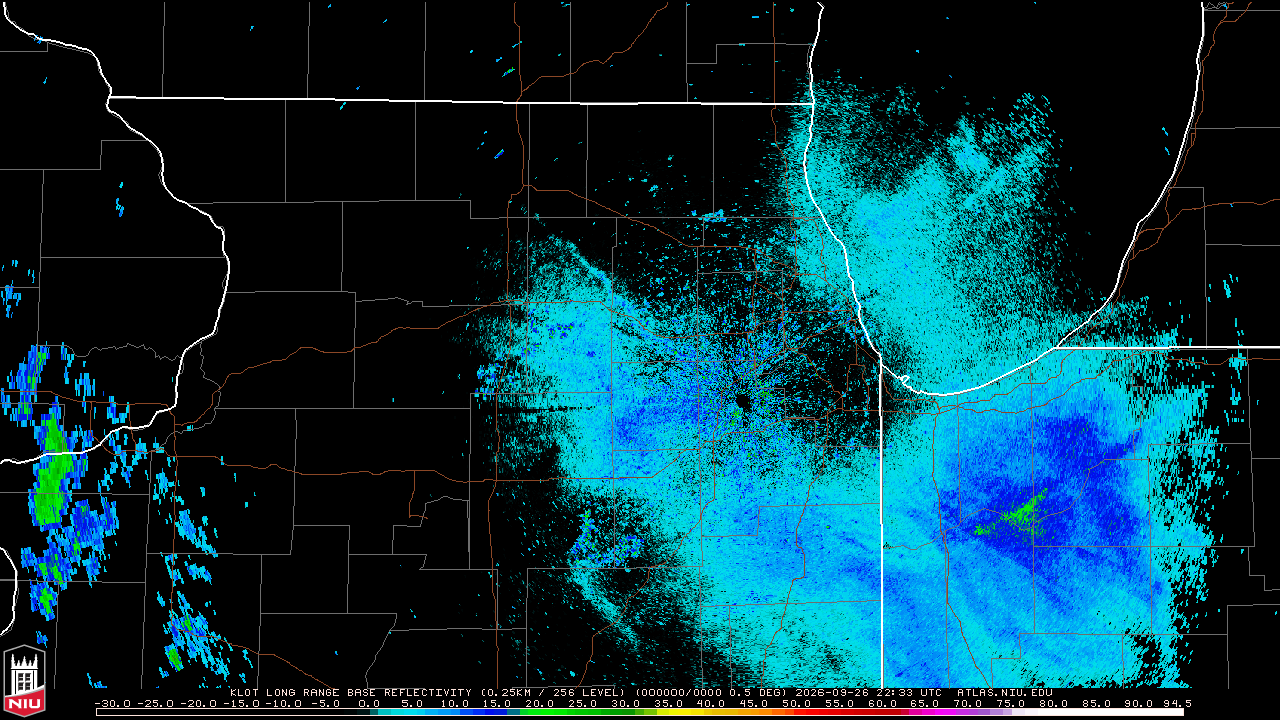Click the NIU castle logo

tap(23, 683)
